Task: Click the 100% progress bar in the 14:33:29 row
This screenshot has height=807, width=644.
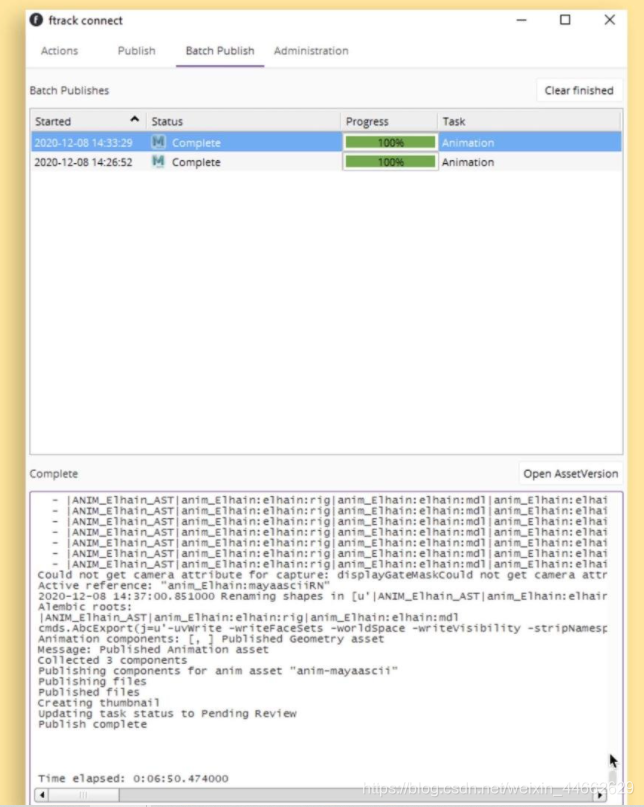Action: [x=390, y=143]
